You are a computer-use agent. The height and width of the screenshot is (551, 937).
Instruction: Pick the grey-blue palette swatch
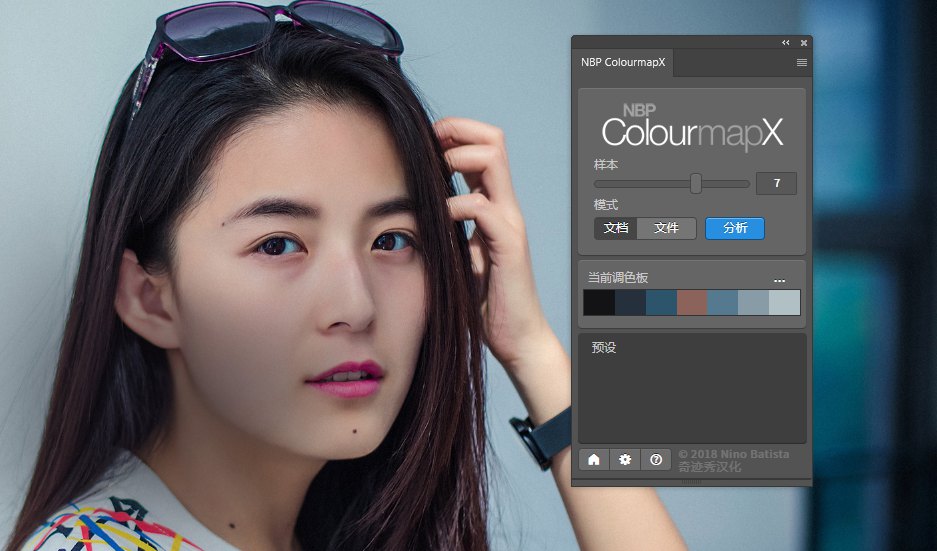(754, 302)
